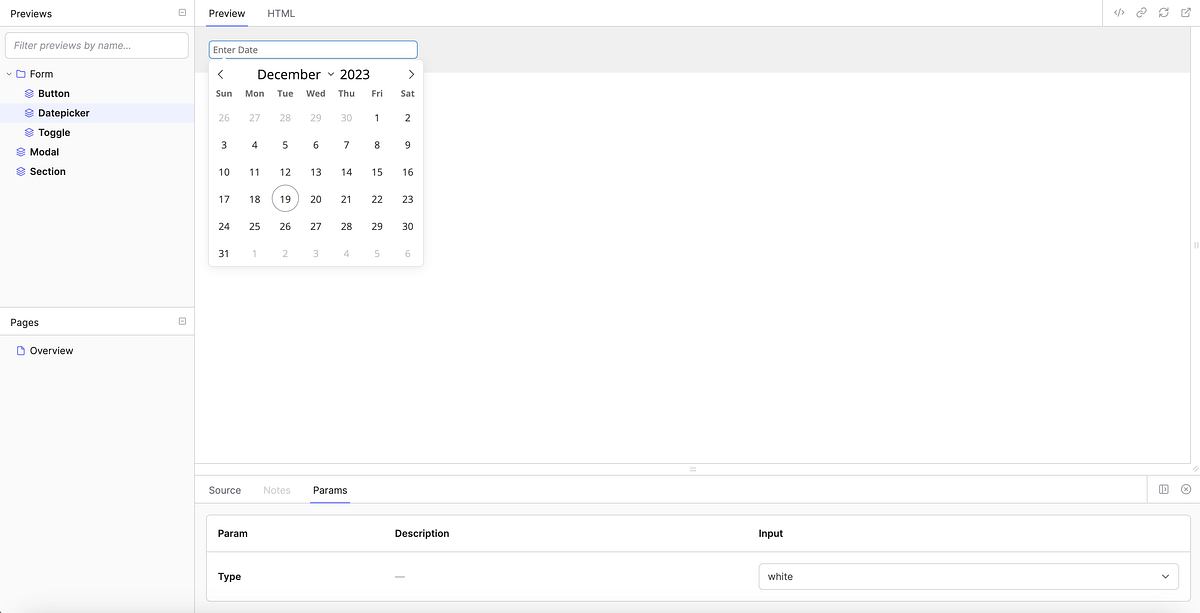Navigate to the previous month
This screenshot has height=613, width=1200.
point(220,73)
